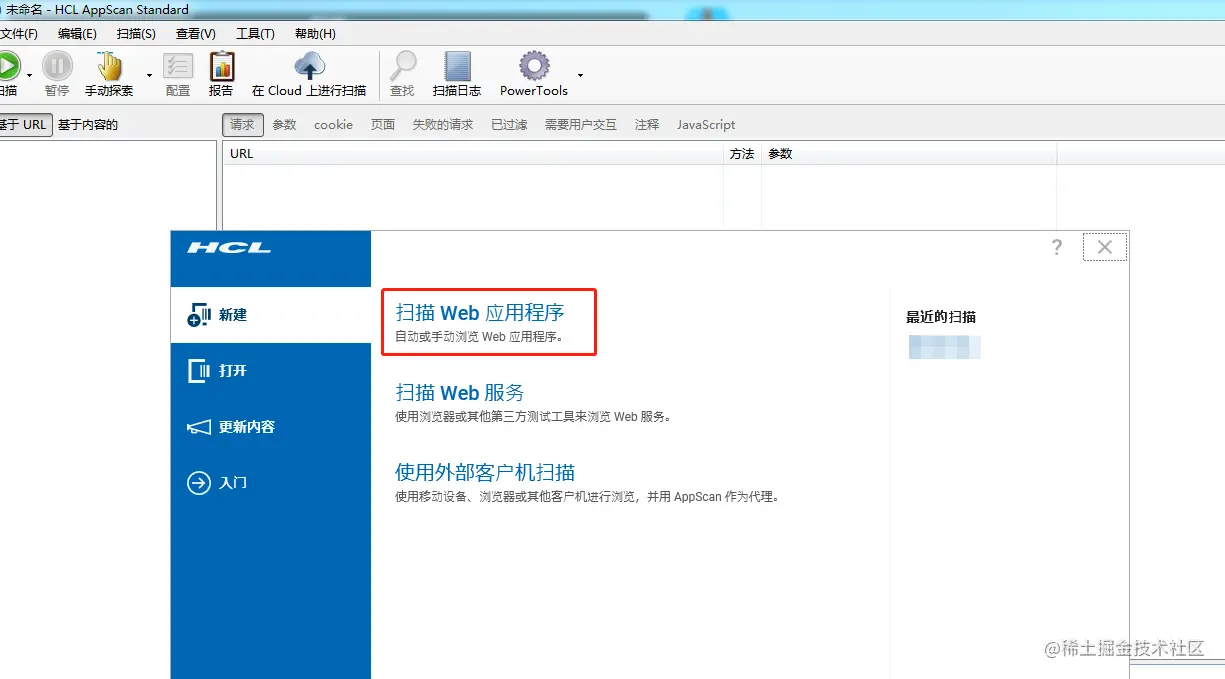This screenshot has width=1225, height=679.
Task: Click Scan in Cloud (在 Cloud 上进行扫描) icon
Action: [309, 66]
